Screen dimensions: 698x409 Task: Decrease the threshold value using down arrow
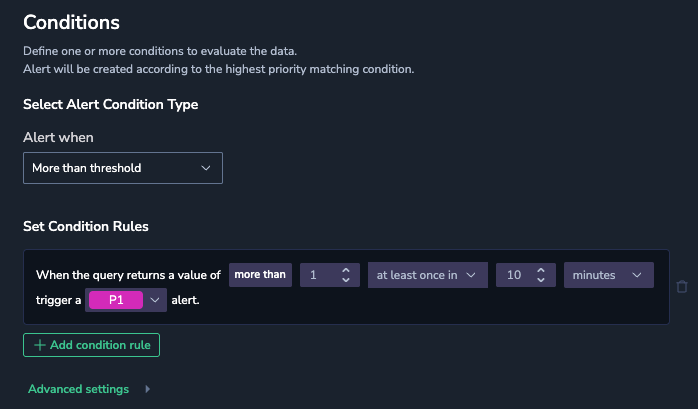tap(345, 280)
